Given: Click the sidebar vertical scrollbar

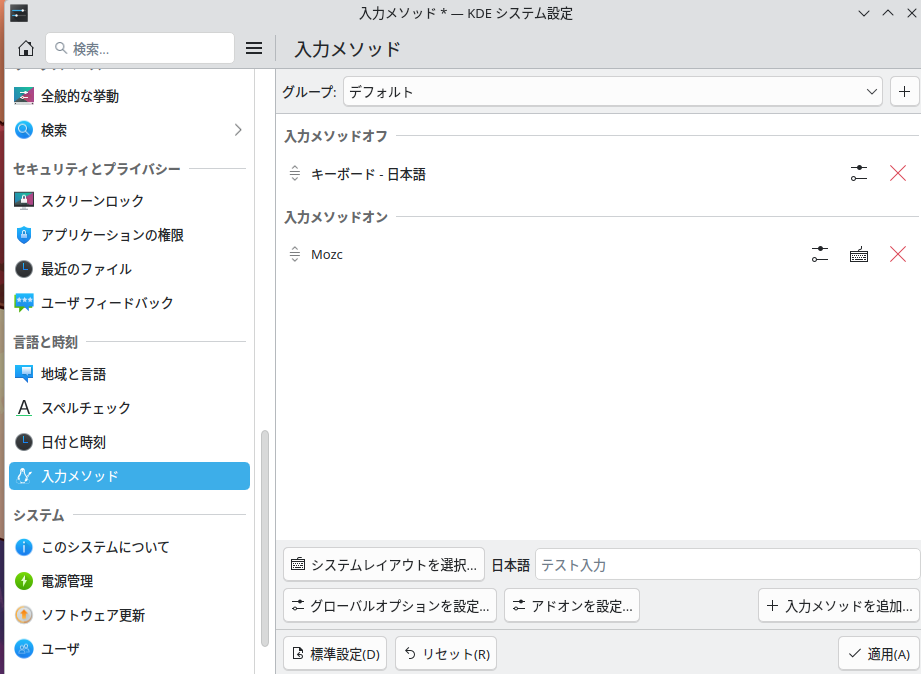Looking at the screenshot, I should pos(265,538).
